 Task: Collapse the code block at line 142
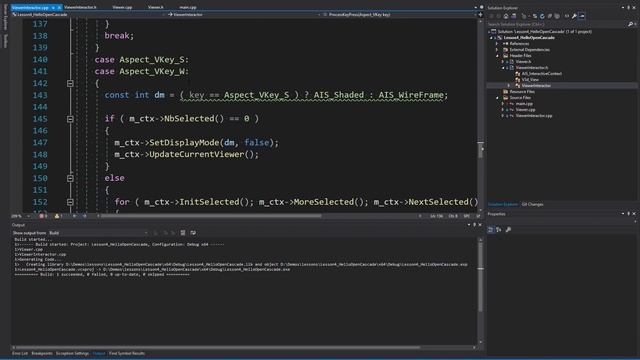tap(70, 83)
